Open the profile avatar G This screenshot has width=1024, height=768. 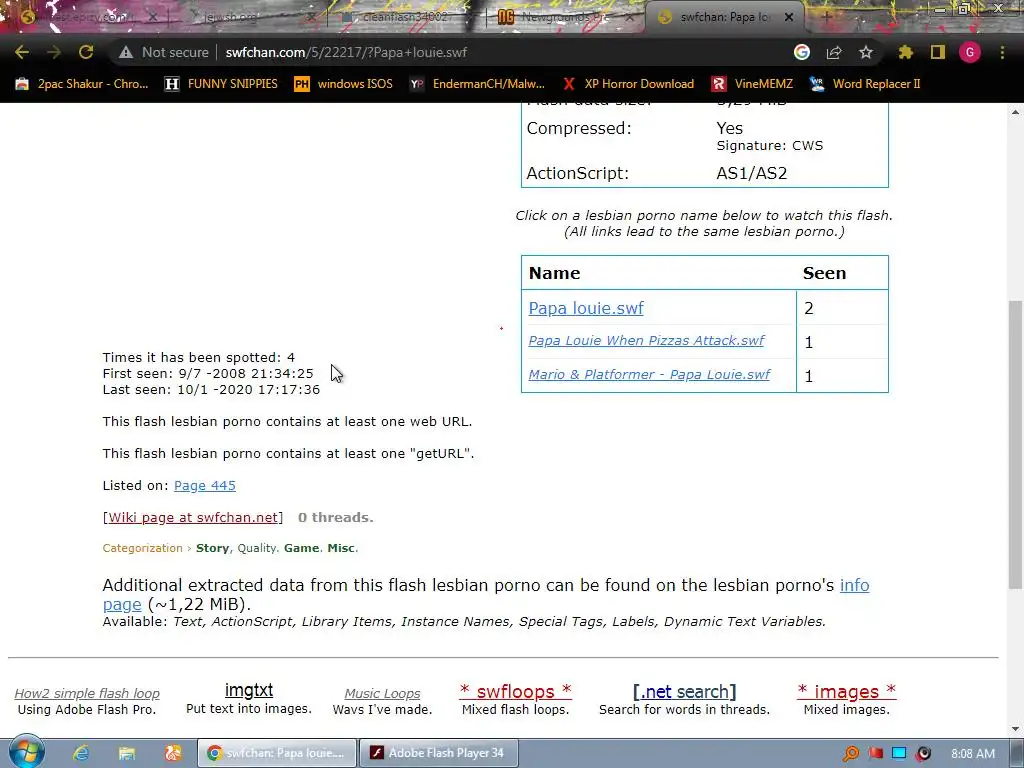coord(970,52)
